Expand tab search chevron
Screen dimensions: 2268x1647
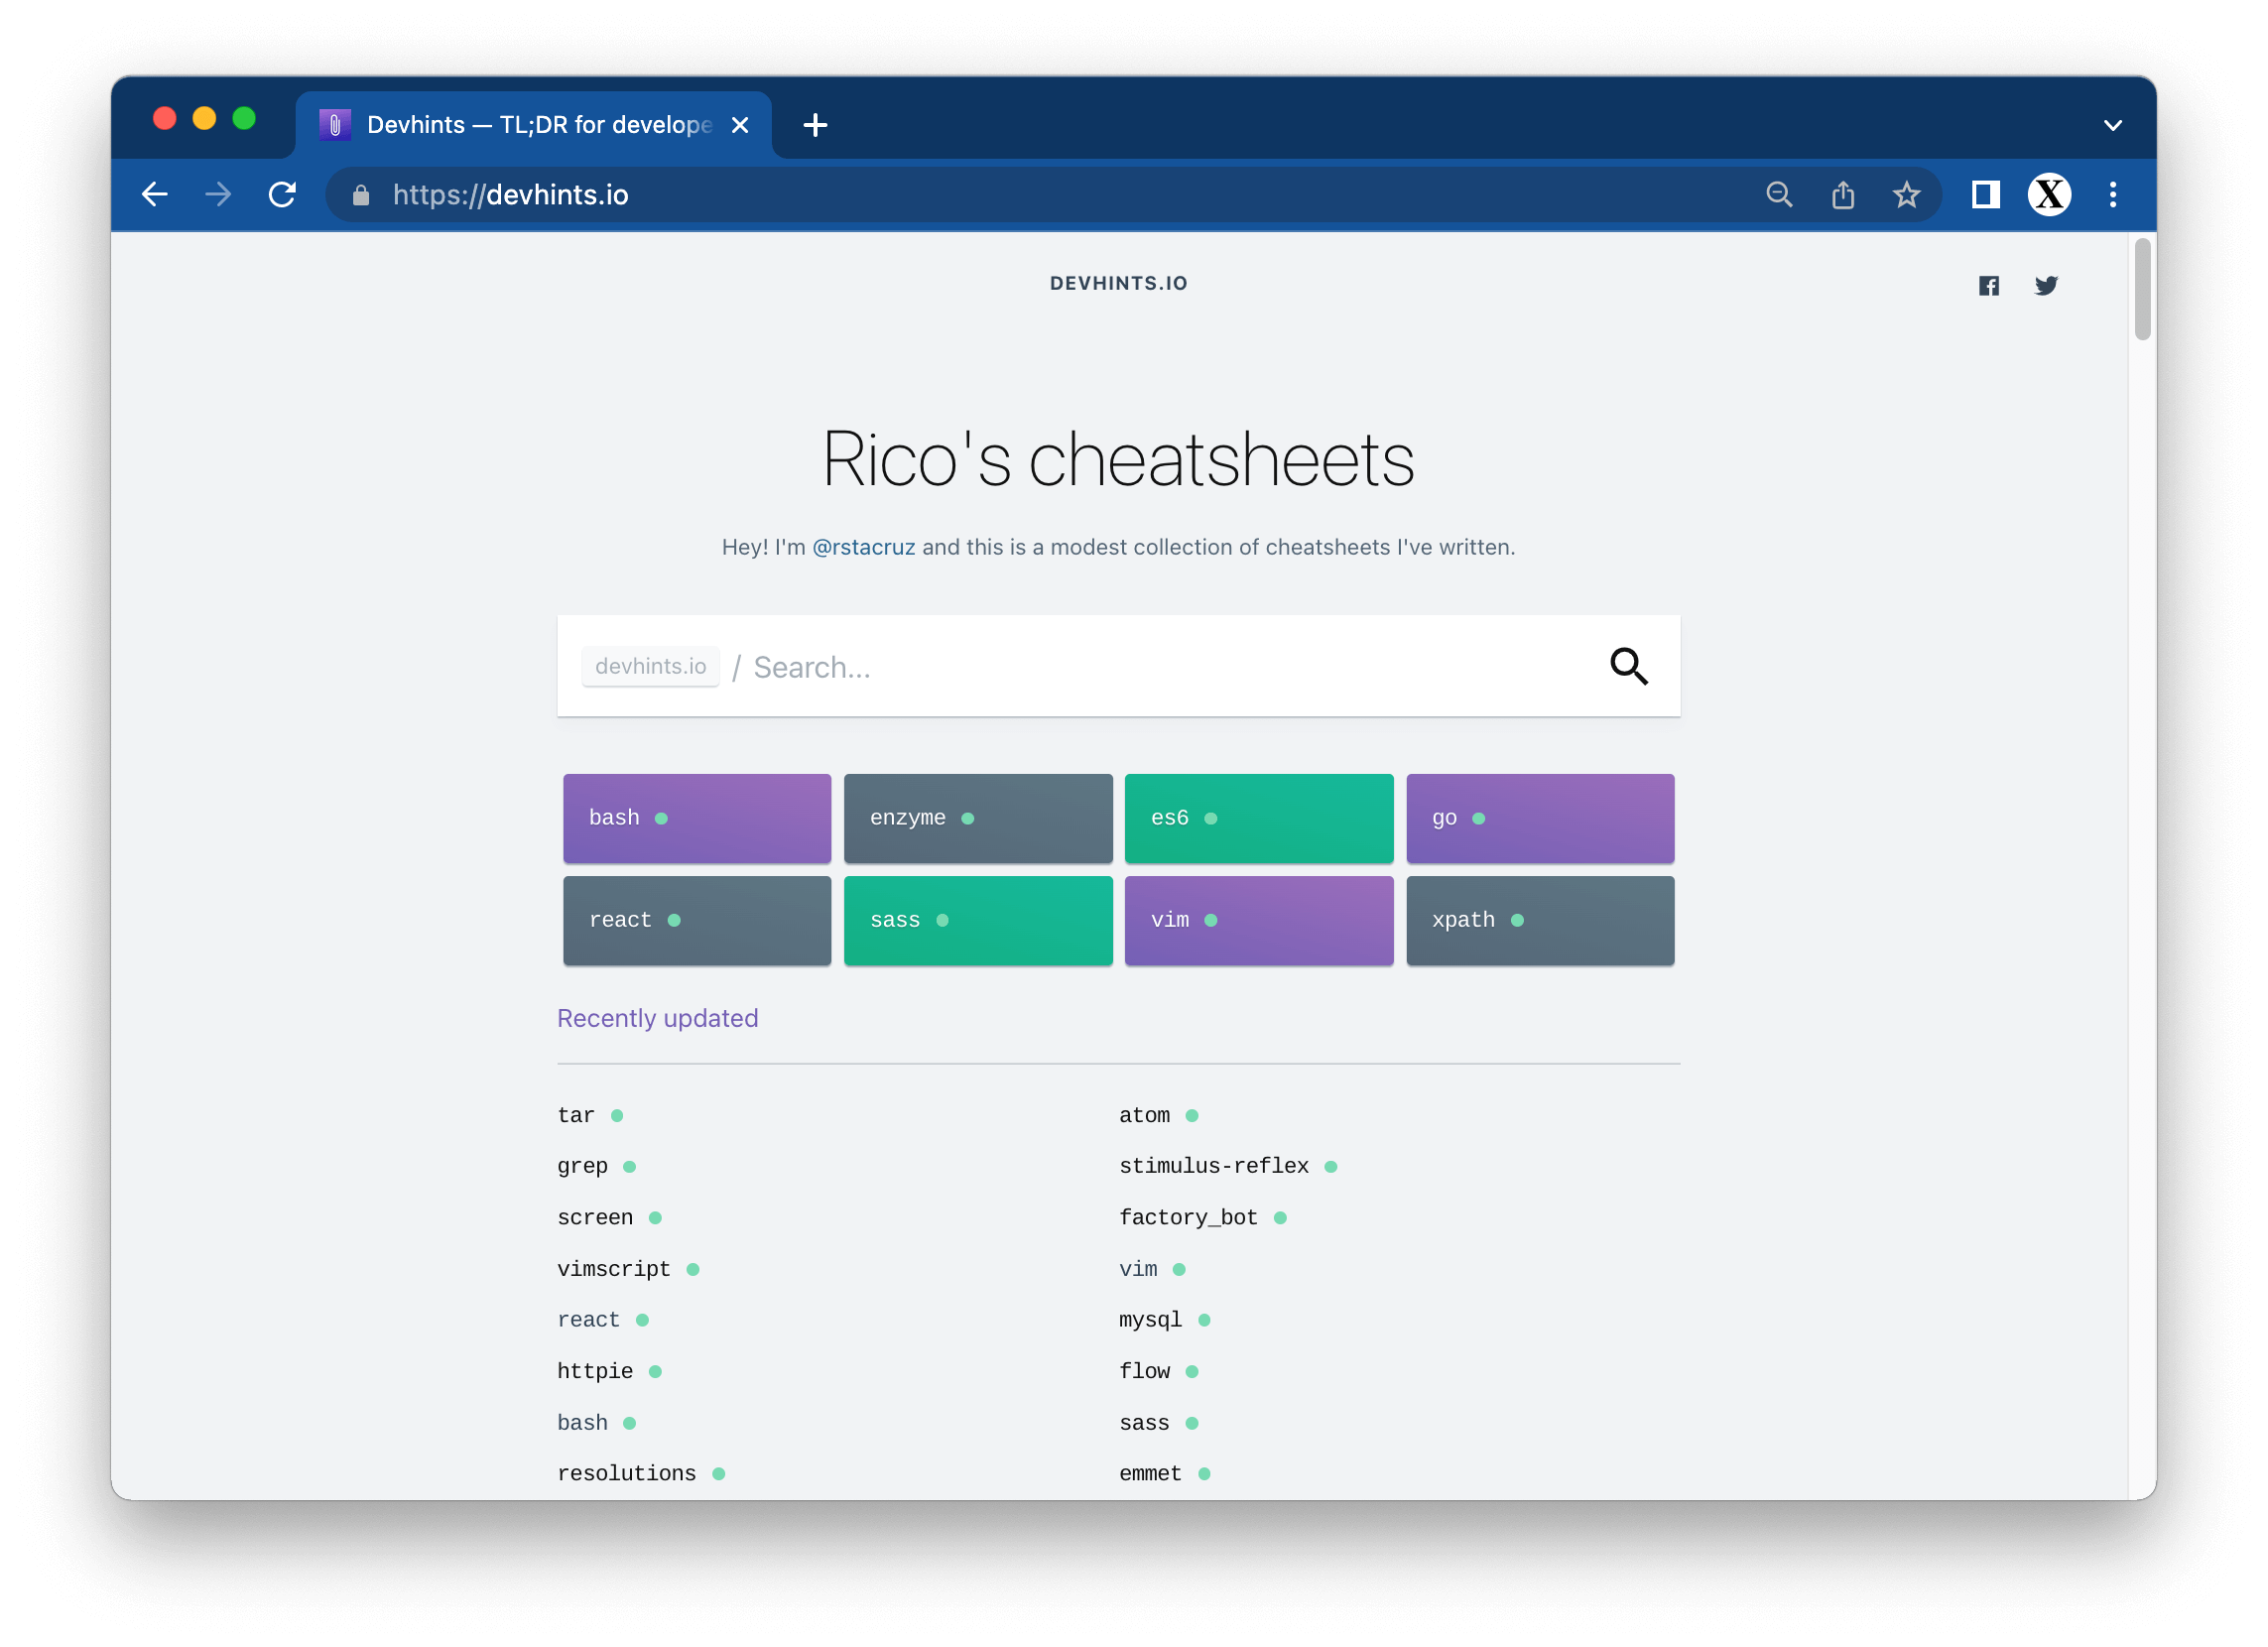(2112, 126)
